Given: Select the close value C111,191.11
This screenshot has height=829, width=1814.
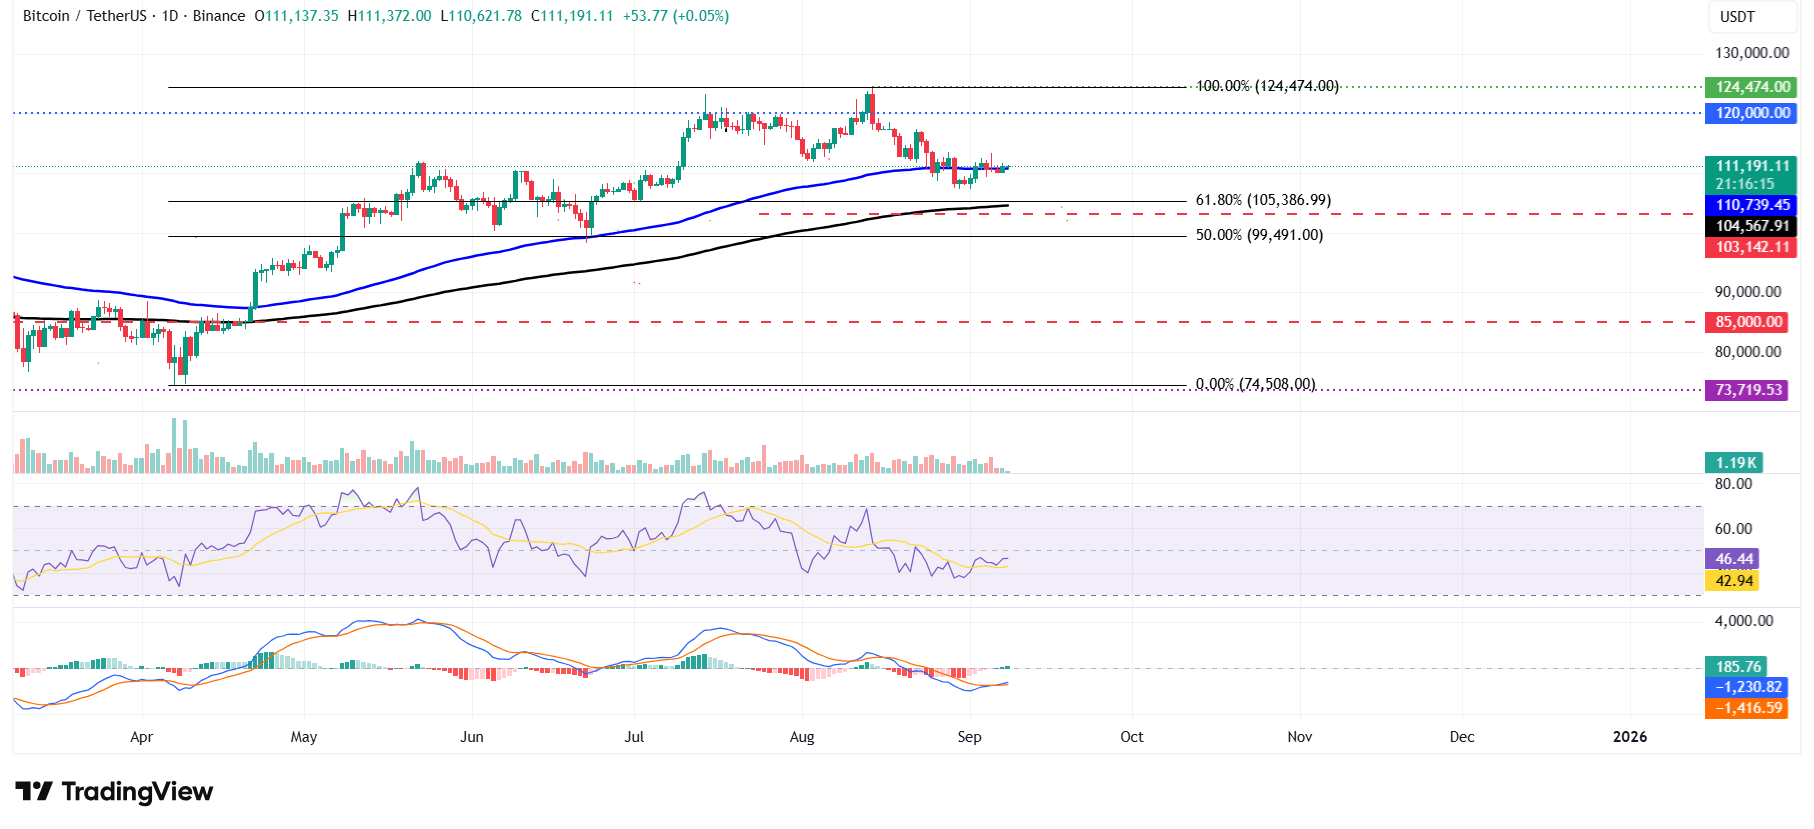Looking at the screenshot, I should tap(572, 16).
